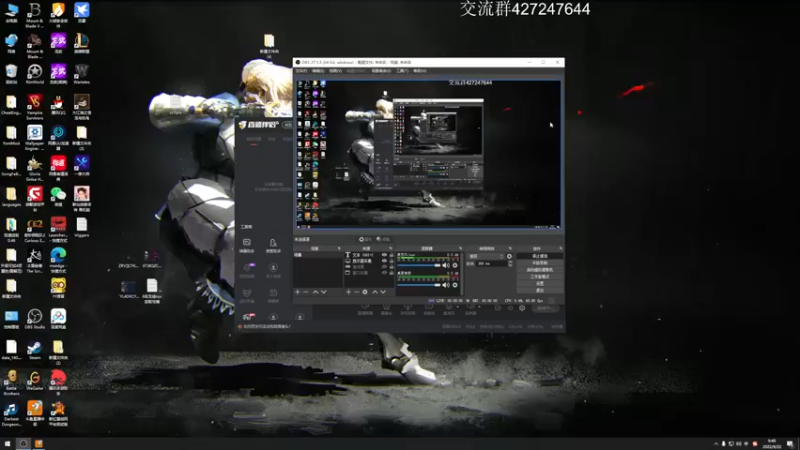Open source properties gear in Sources toolbar

click(365, 292)
